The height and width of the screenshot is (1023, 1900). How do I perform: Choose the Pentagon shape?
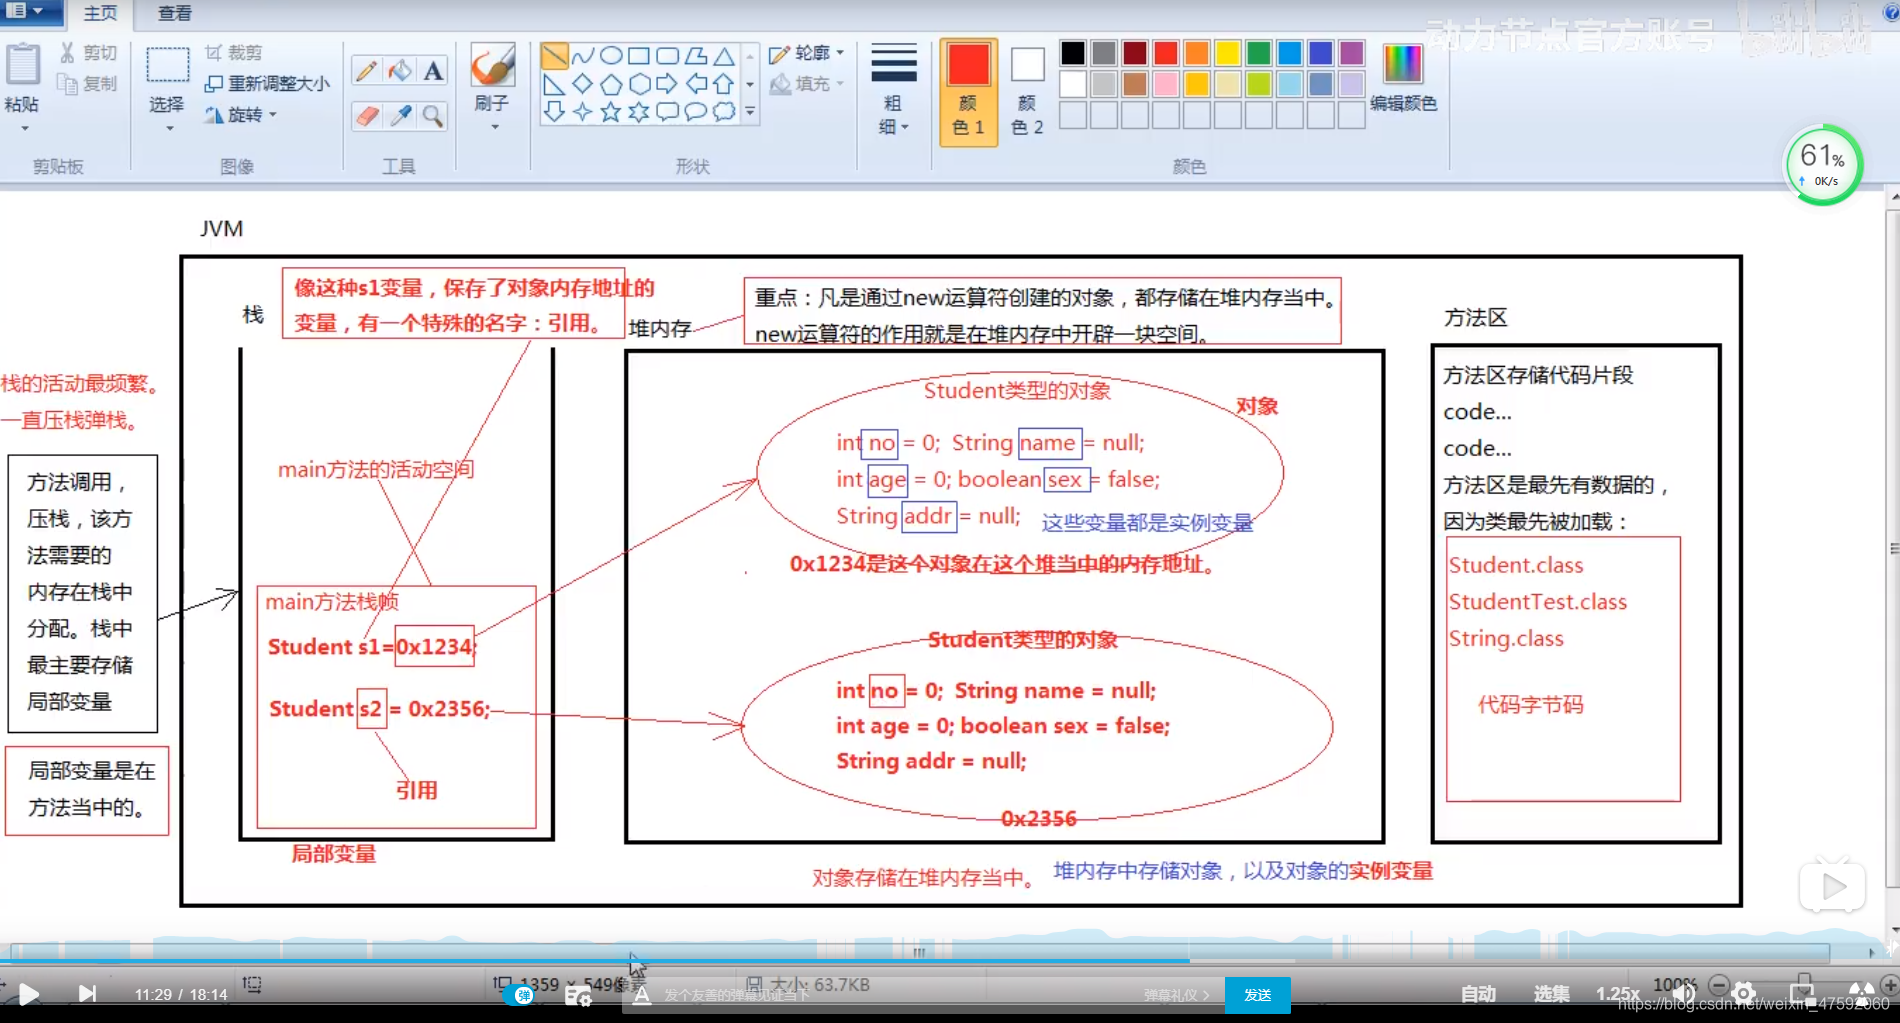pos(610,84)
